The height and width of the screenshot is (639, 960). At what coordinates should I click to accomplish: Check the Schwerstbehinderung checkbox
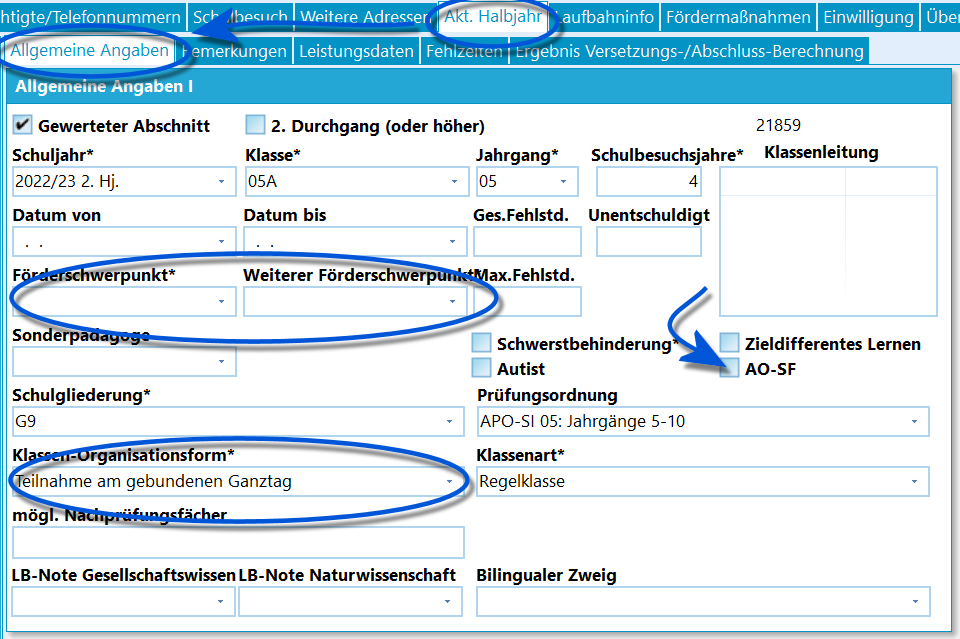[482, 343]
